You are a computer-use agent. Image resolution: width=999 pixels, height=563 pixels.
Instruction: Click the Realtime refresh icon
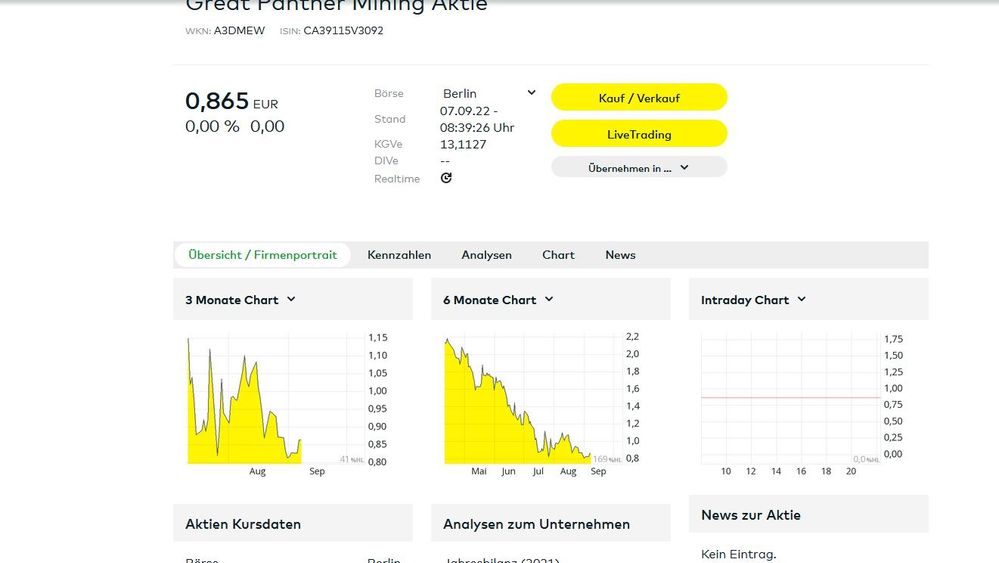446,178
